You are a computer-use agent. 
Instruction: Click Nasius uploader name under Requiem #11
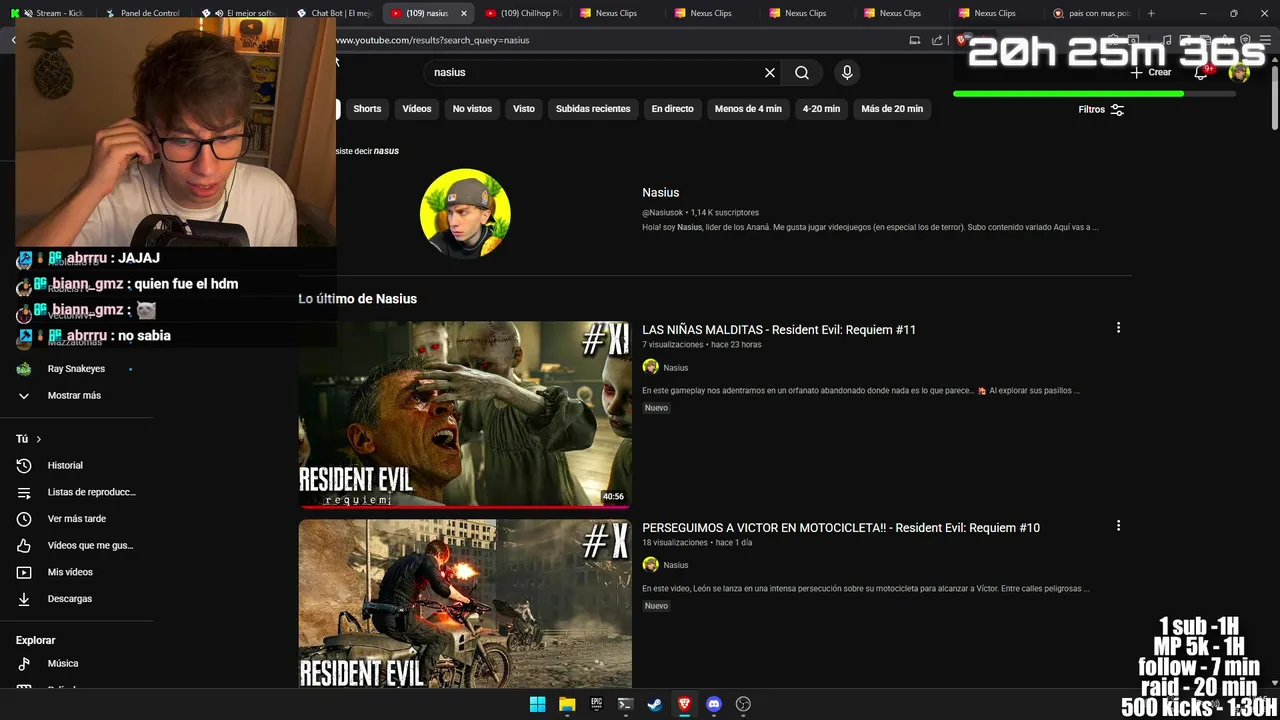tap(676, 368)
